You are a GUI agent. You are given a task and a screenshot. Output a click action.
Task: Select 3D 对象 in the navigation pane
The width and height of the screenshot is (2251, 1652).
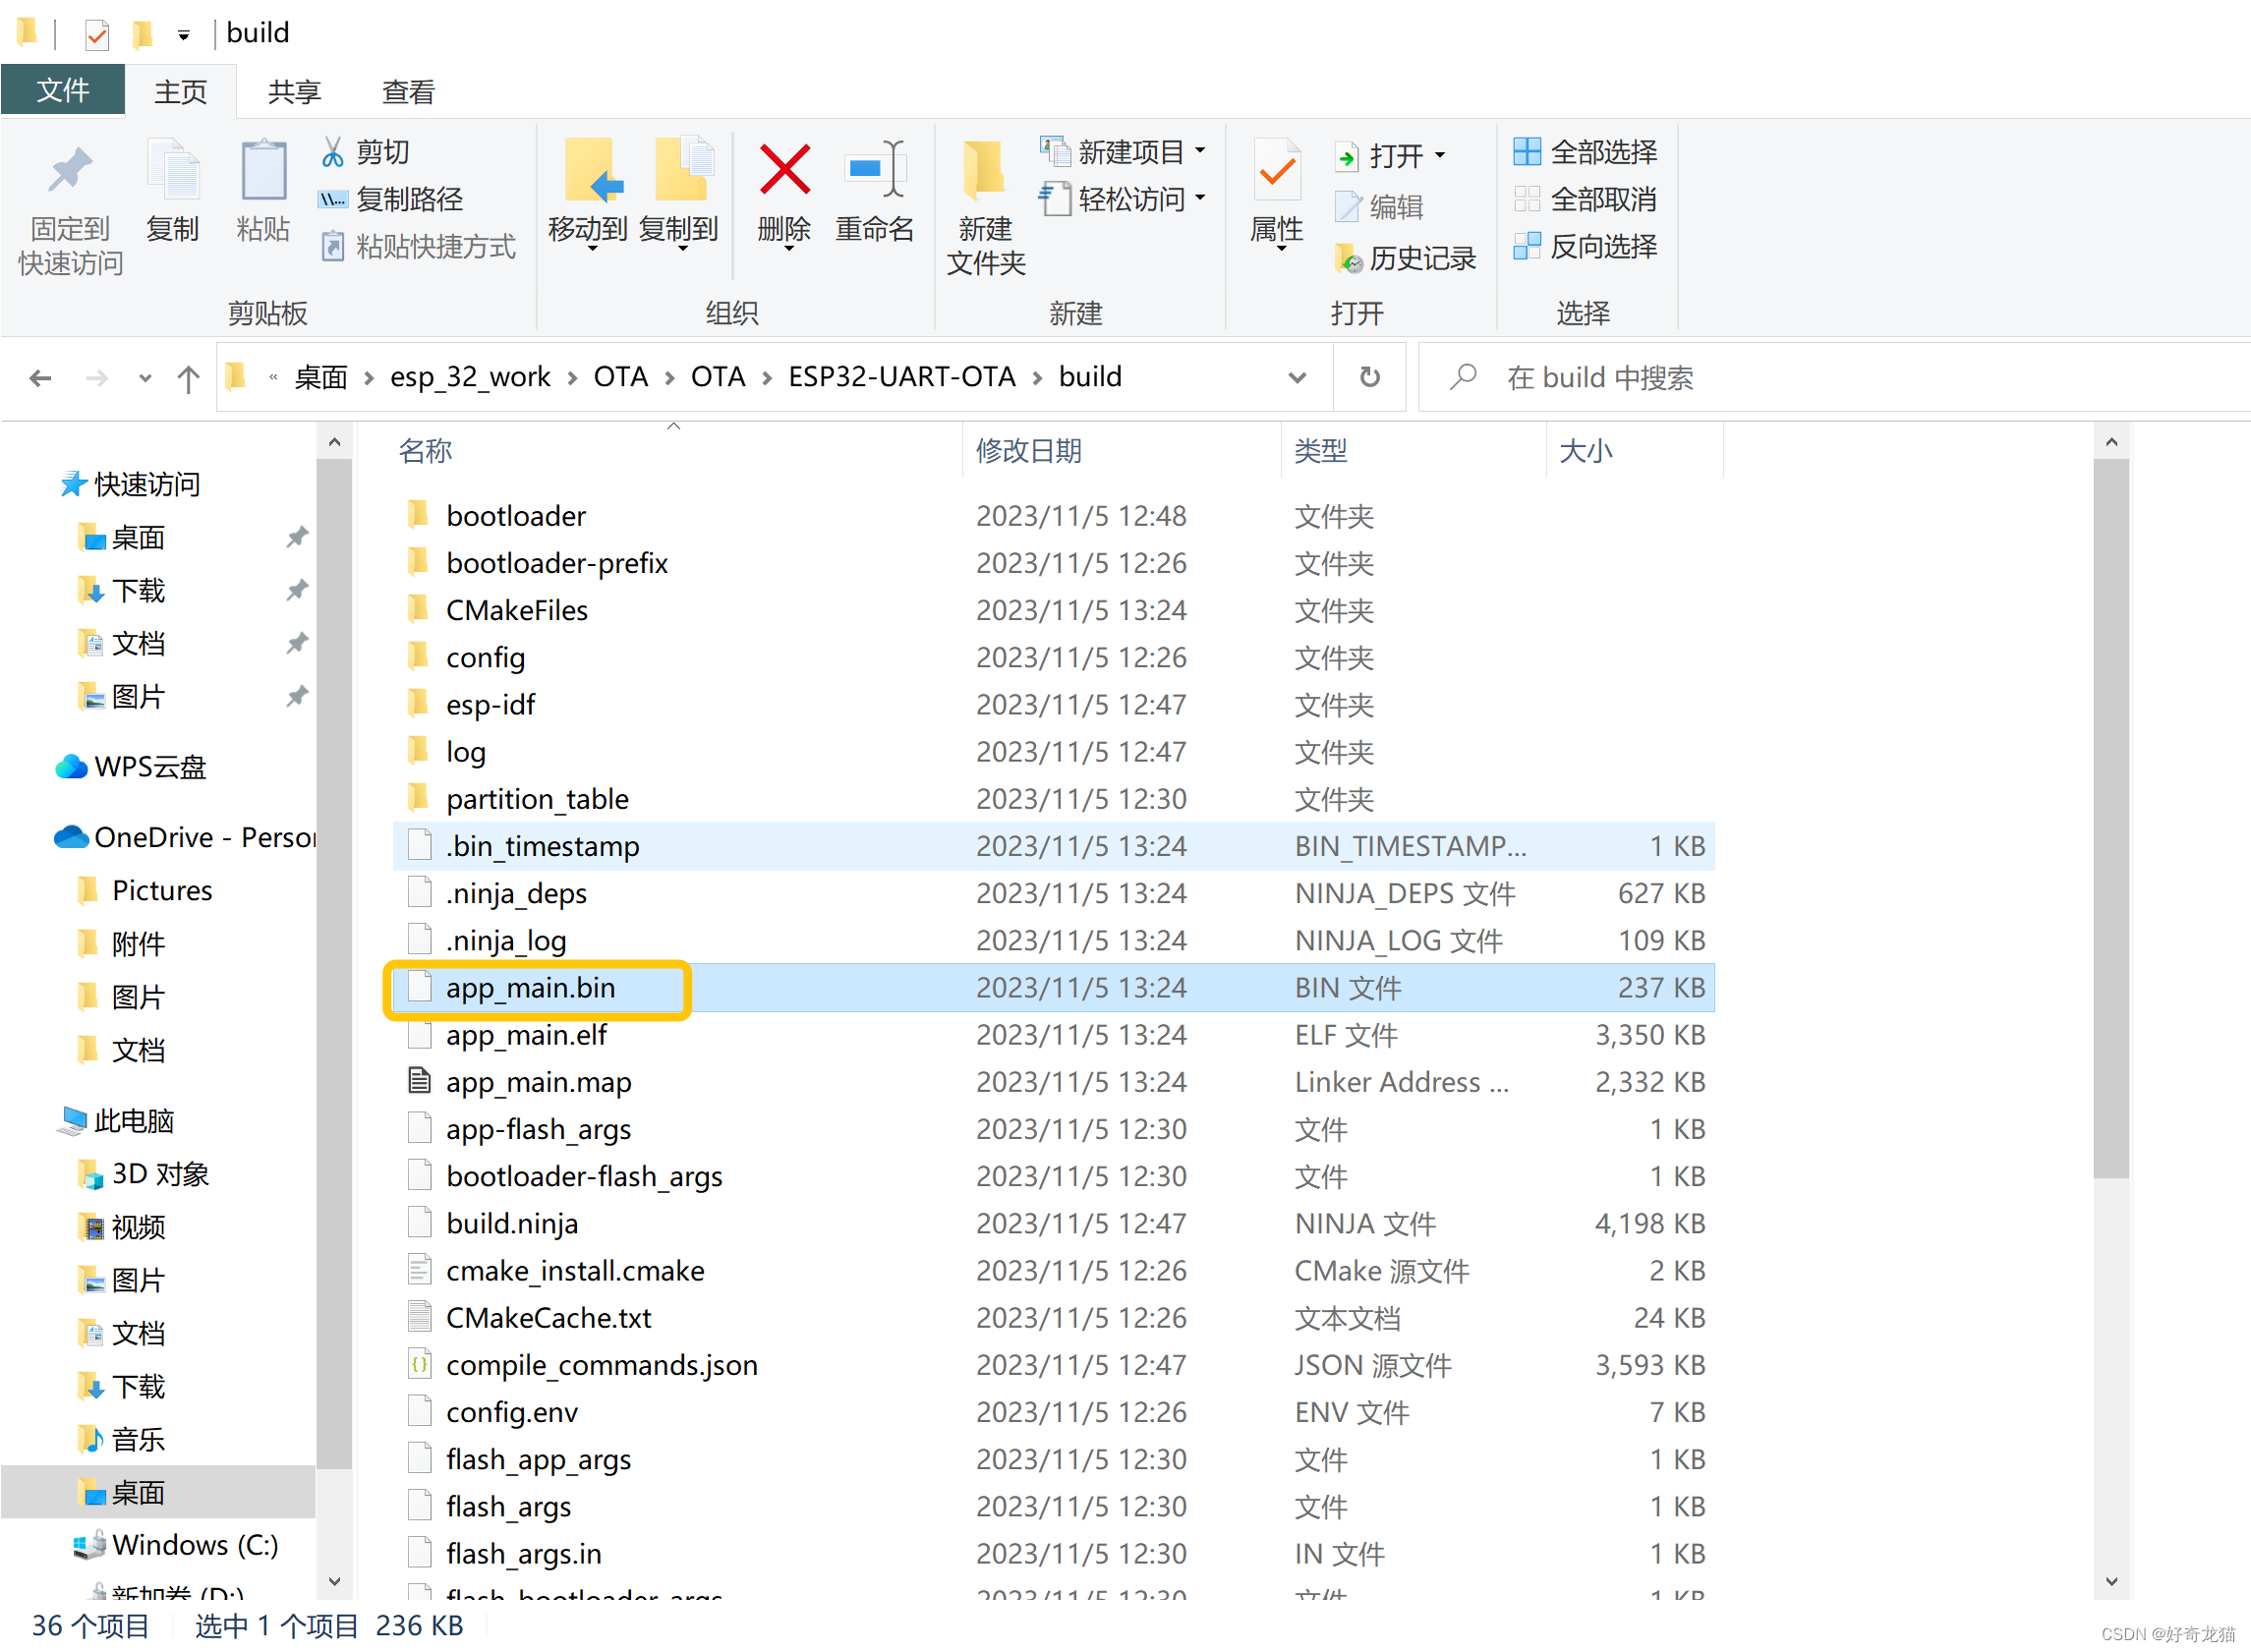[143, 1174]
